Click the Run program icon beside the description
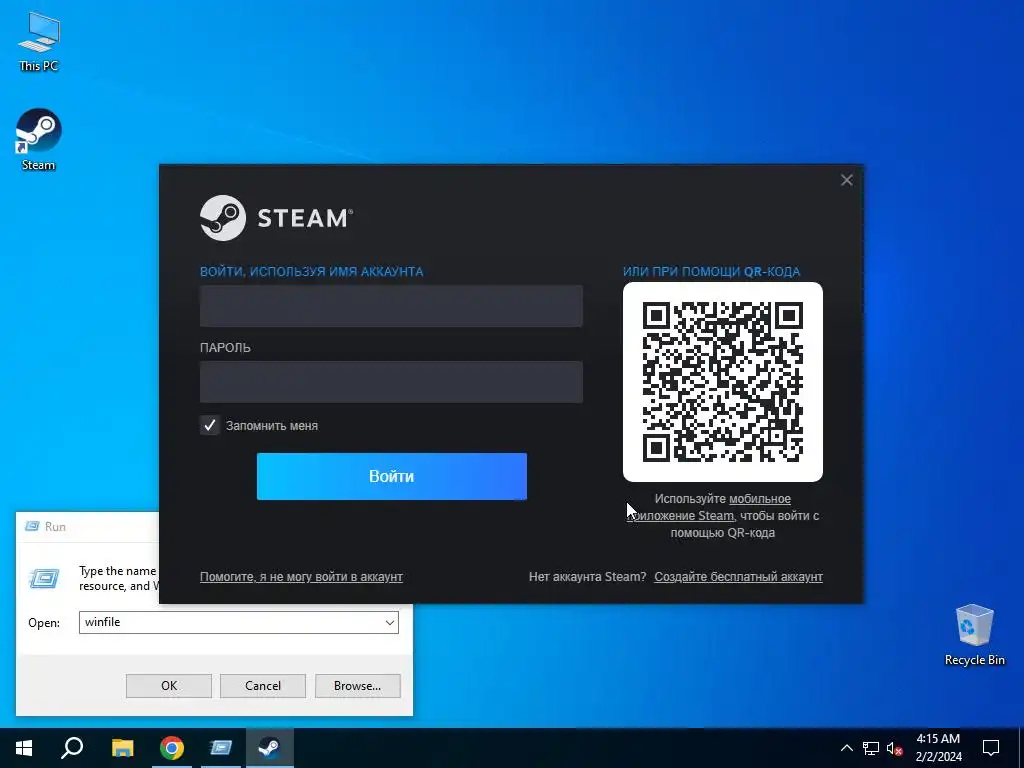Screen dimensions: 1024x768 click(44, 578)
